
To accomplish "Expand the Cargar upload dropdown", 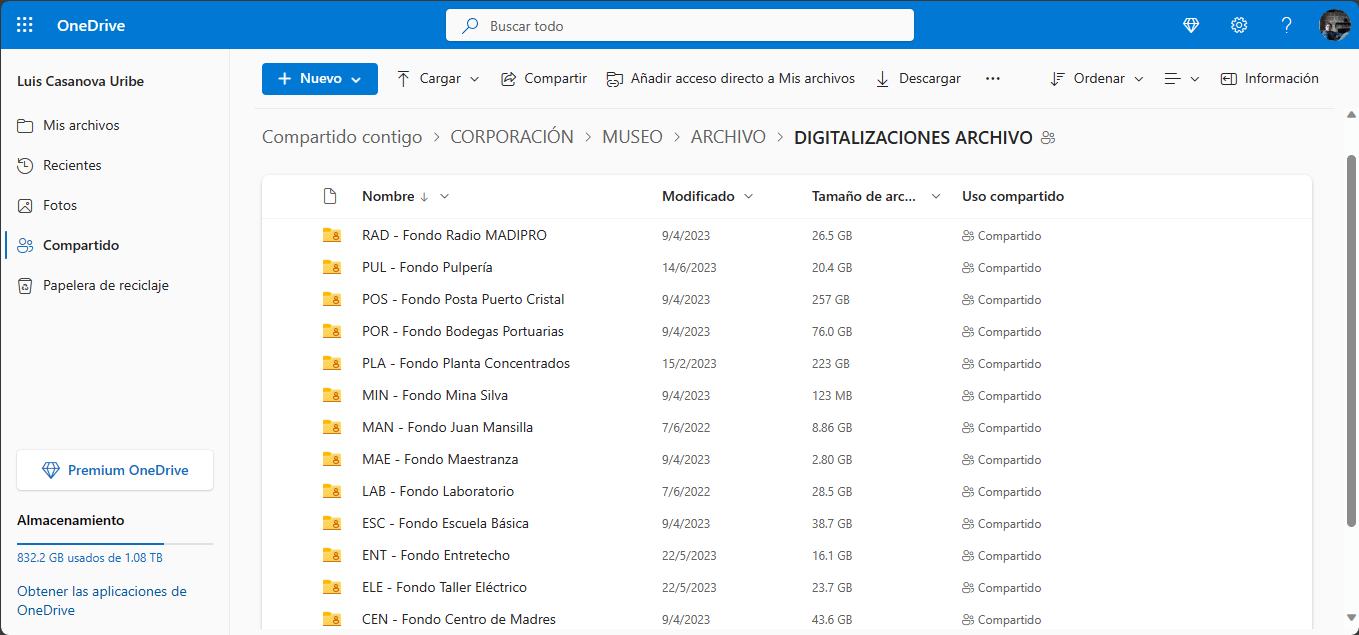I will [x=475, y=79].
